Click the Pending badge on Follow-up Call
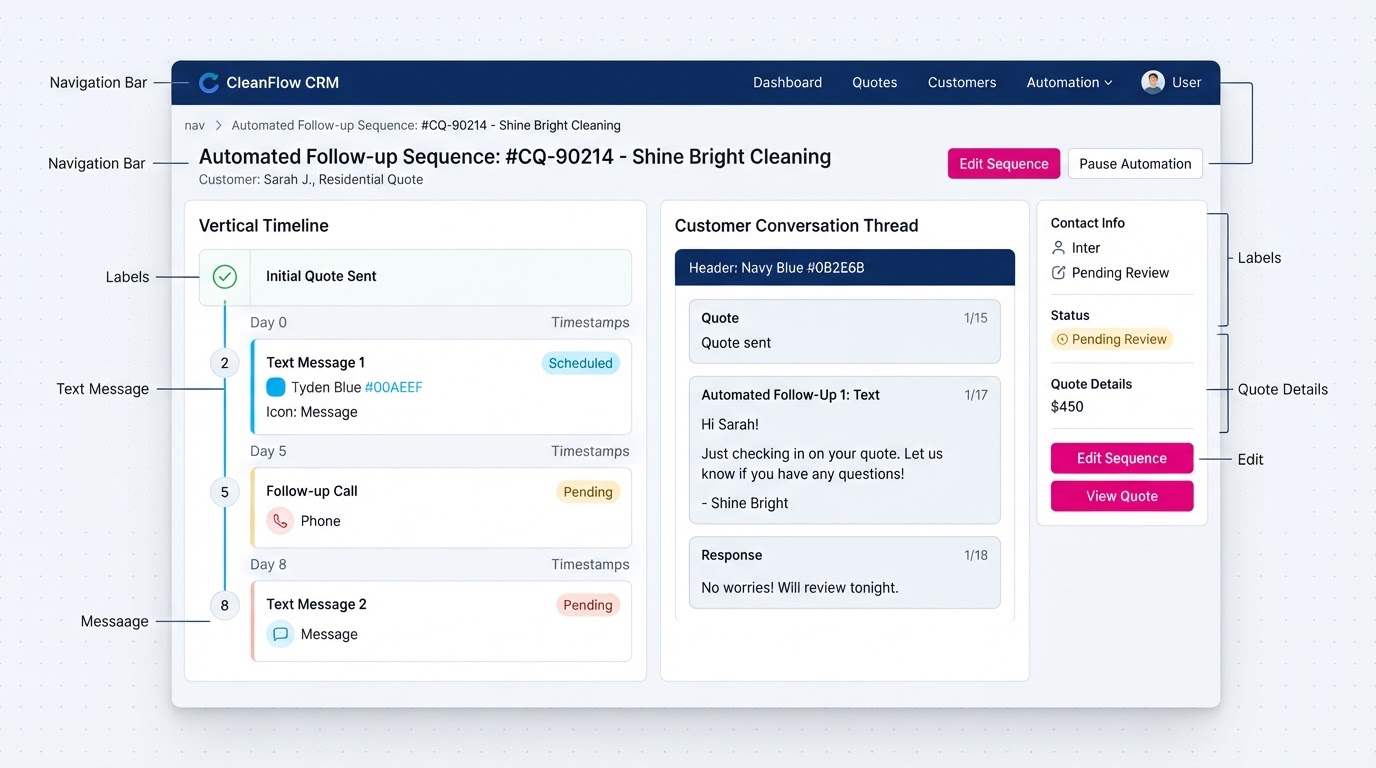Screen dimensions: 1376x768 coord(588,492)
